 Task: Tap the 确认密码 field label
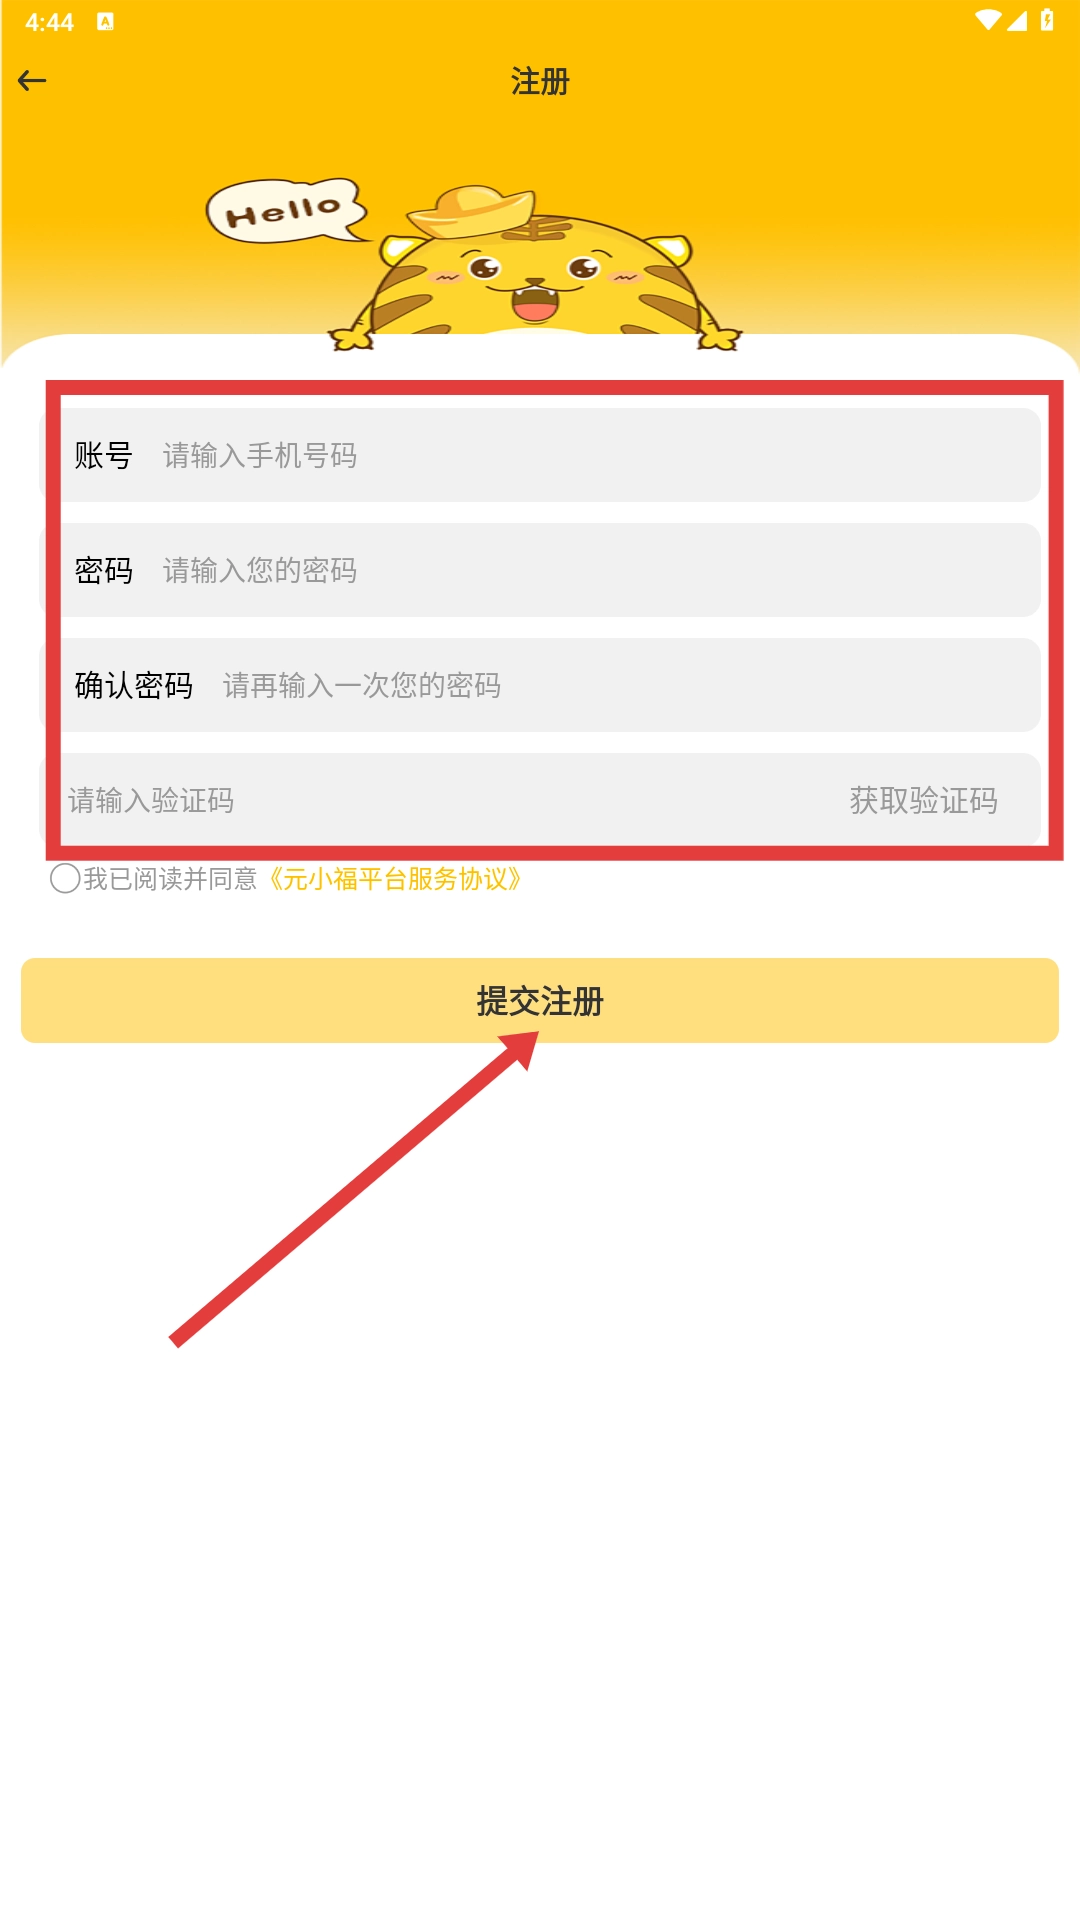click(x=134, y=685)
